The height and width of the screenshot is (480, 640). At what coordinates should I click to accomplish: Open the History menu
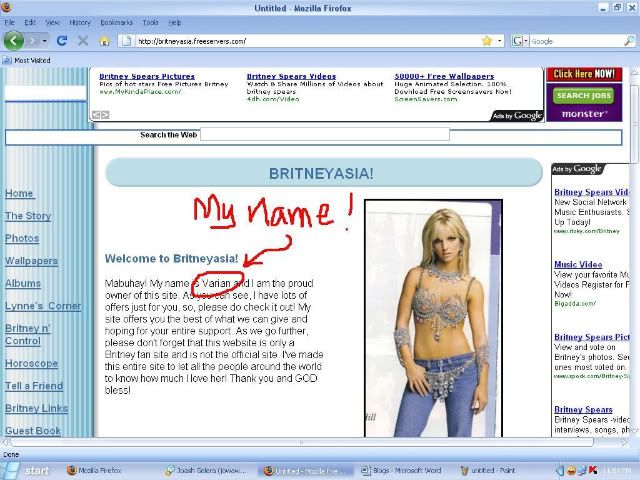click(x=80, y=22)
